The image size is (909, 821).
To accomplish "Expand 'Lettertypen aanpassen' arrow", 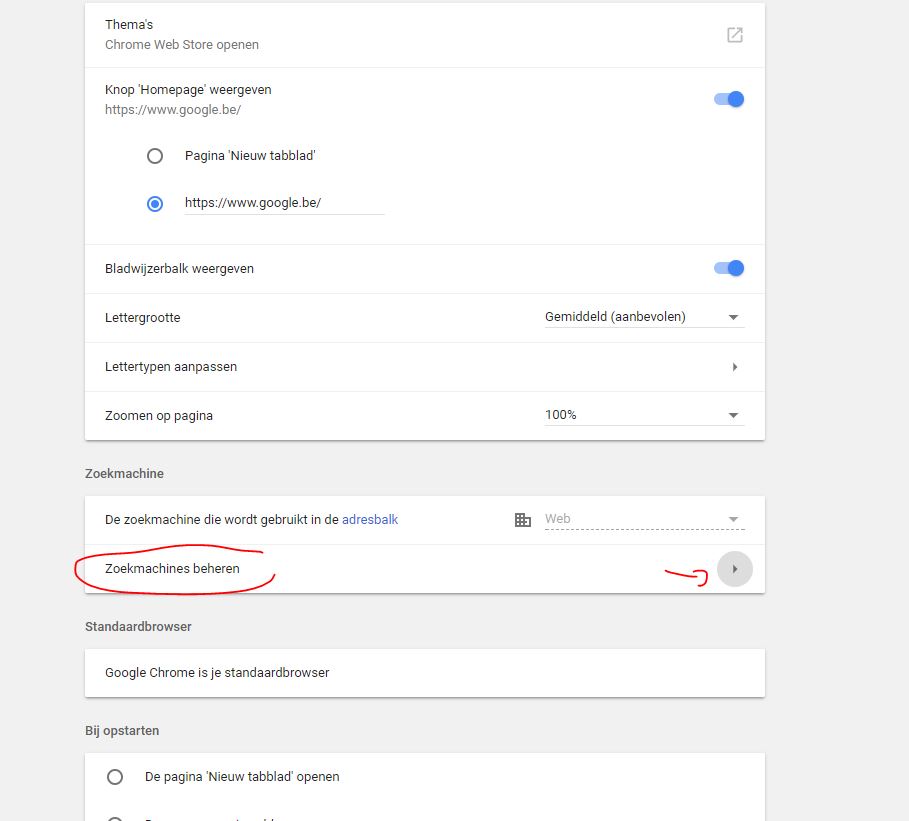I will point(735,367).
